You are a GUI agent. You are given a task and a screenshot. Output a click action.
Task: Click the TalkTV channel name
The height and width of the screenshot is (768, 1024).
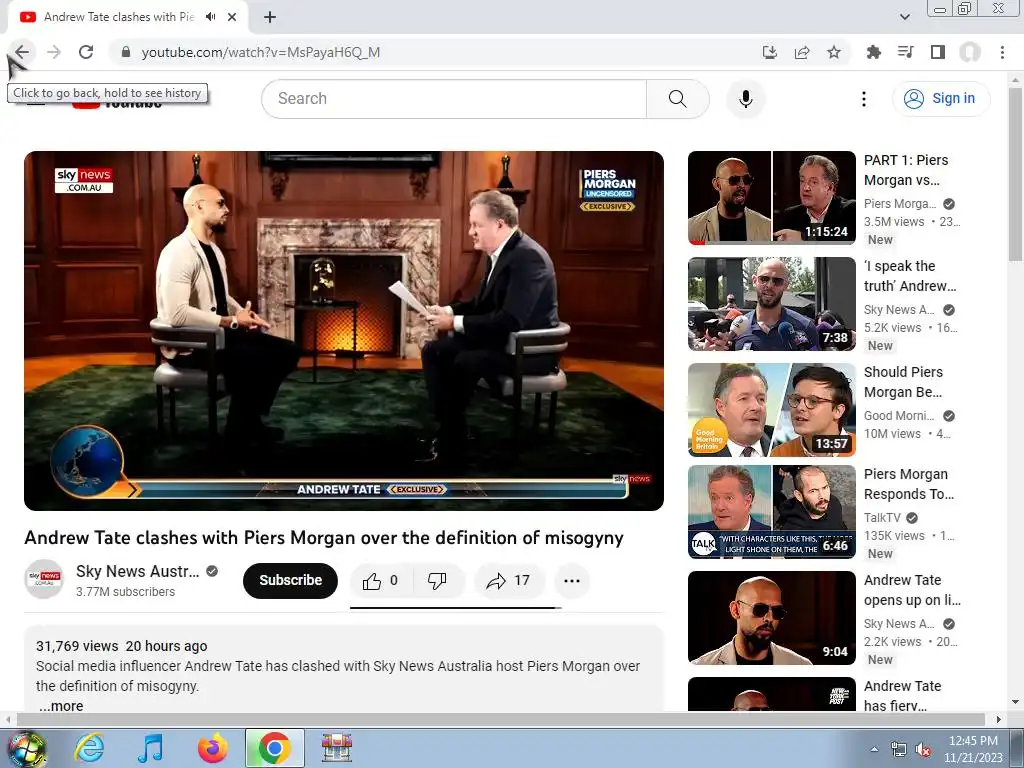(882, 518)
